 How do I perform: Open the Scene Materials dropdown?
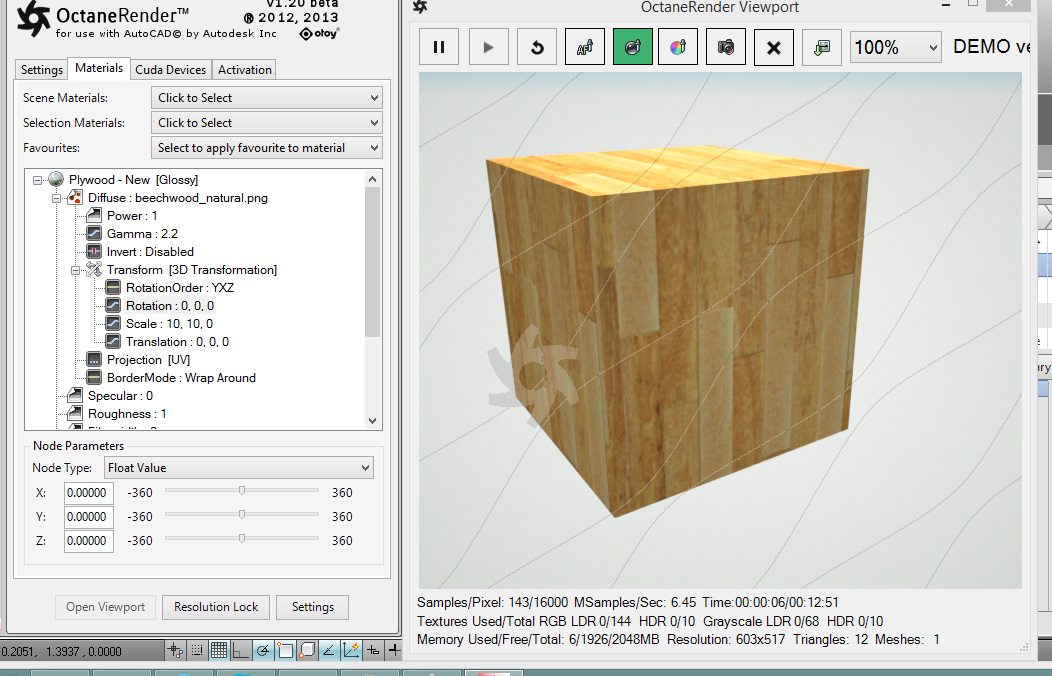[267, 98]
